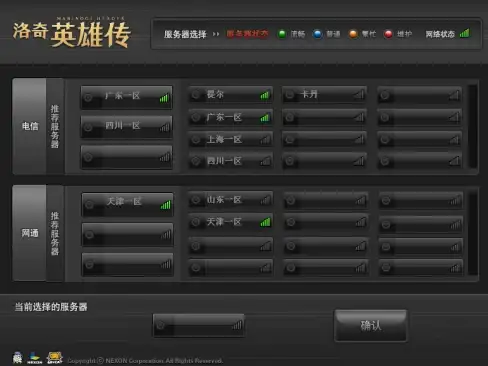The height and width of the screenshot is (366, 488).
Task: Click the red server status text
Action: [247, 34]
